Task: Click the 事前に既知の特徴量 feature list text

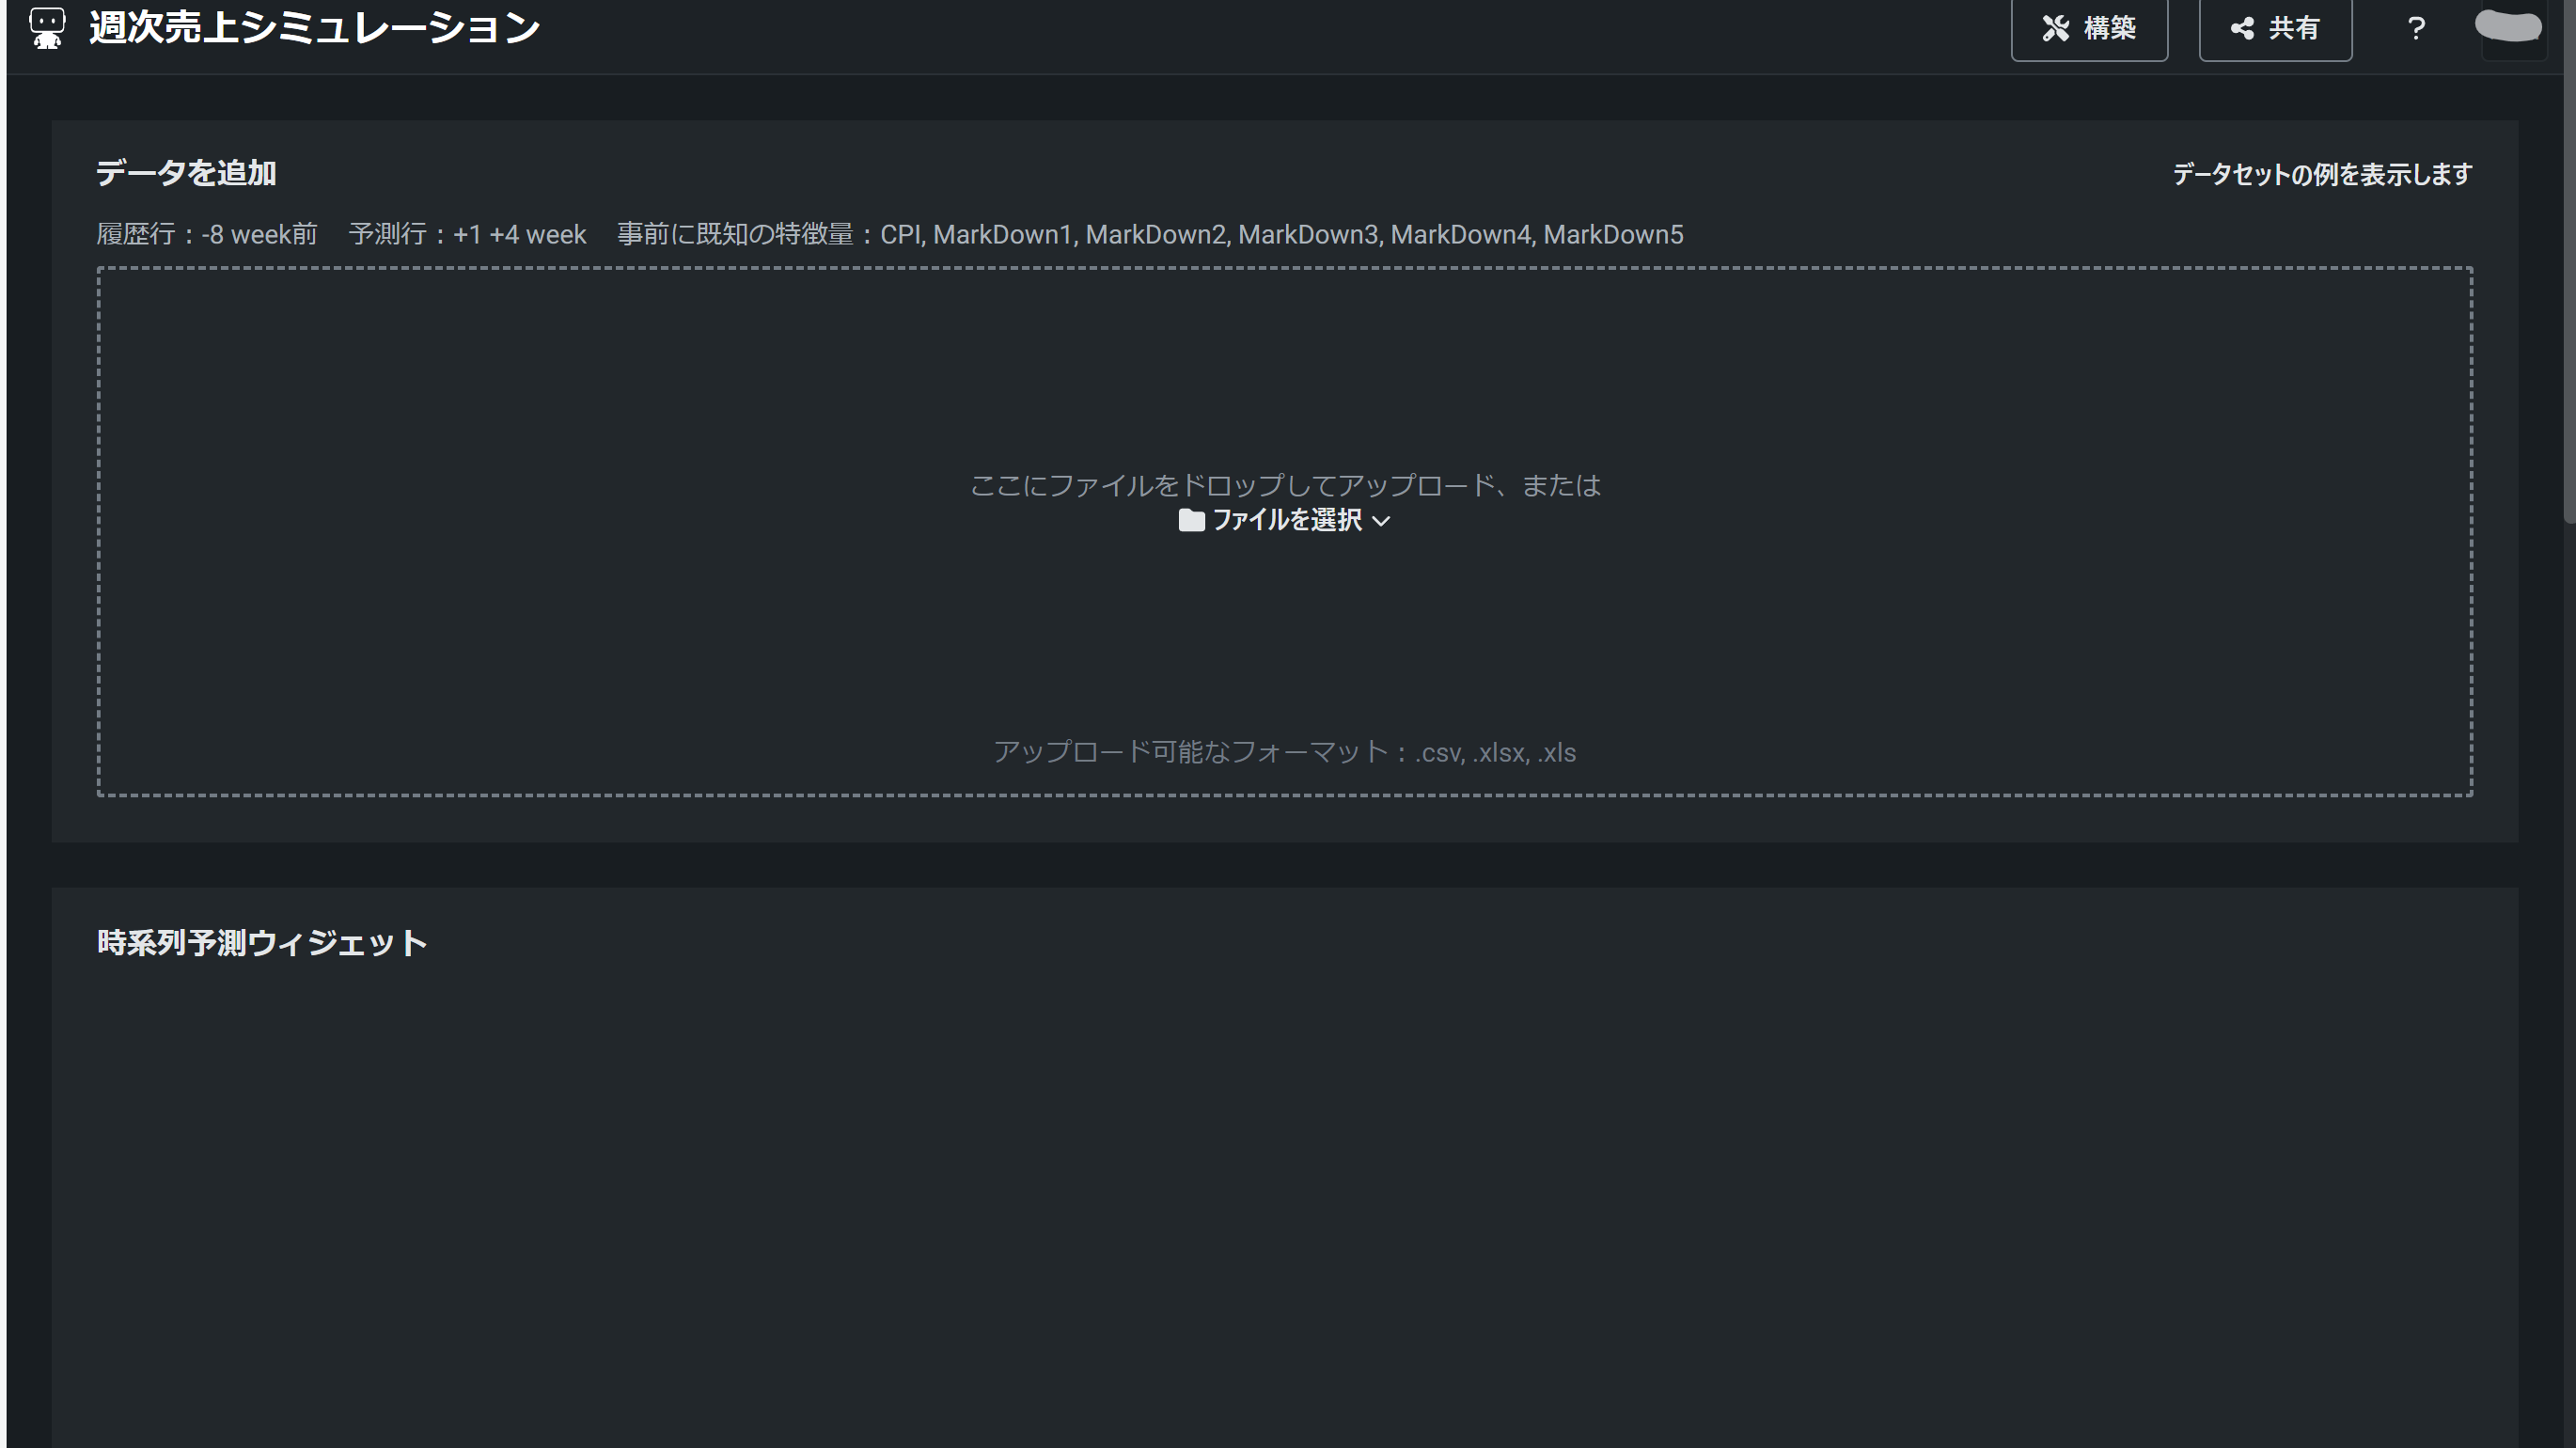Action: pos(1150,234)
